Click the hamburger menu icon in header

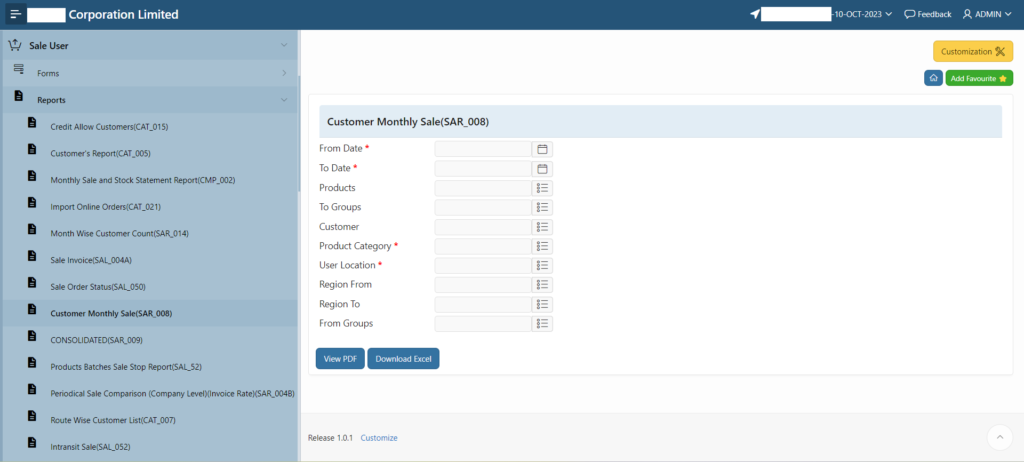[x=15, y=15]
